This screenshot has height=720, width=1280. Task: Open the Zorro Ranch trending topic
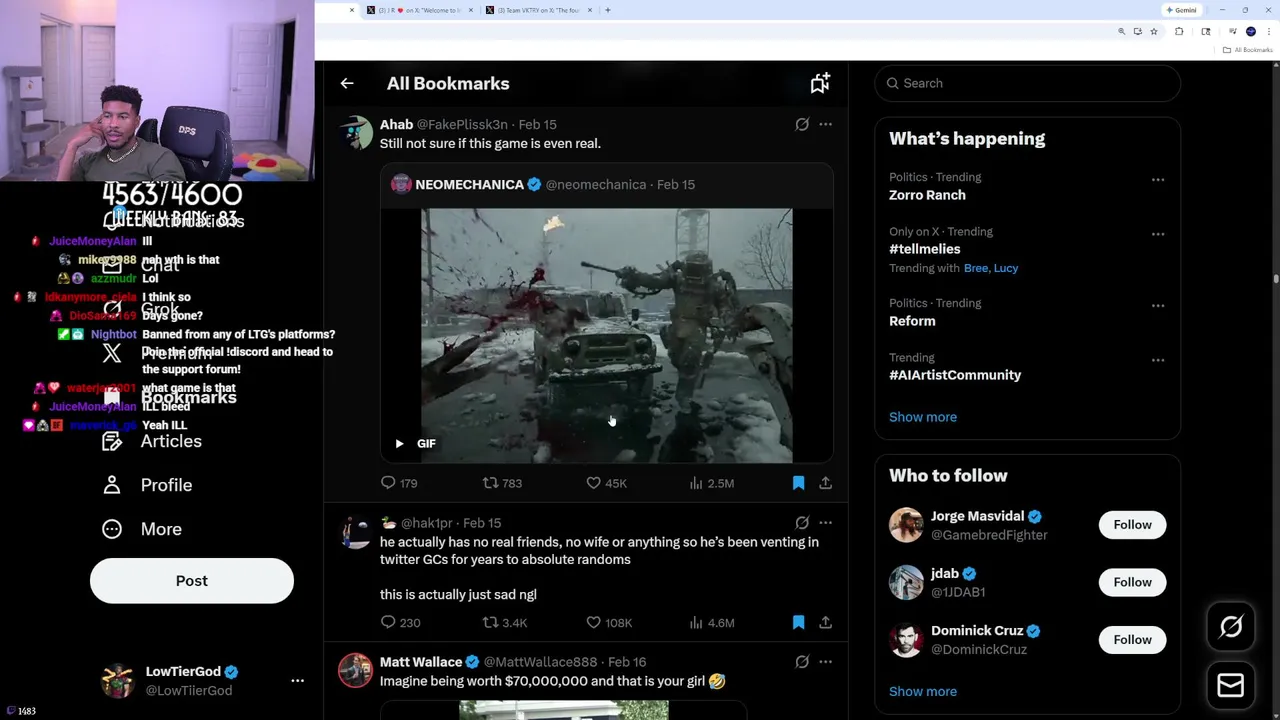(927, 196)
